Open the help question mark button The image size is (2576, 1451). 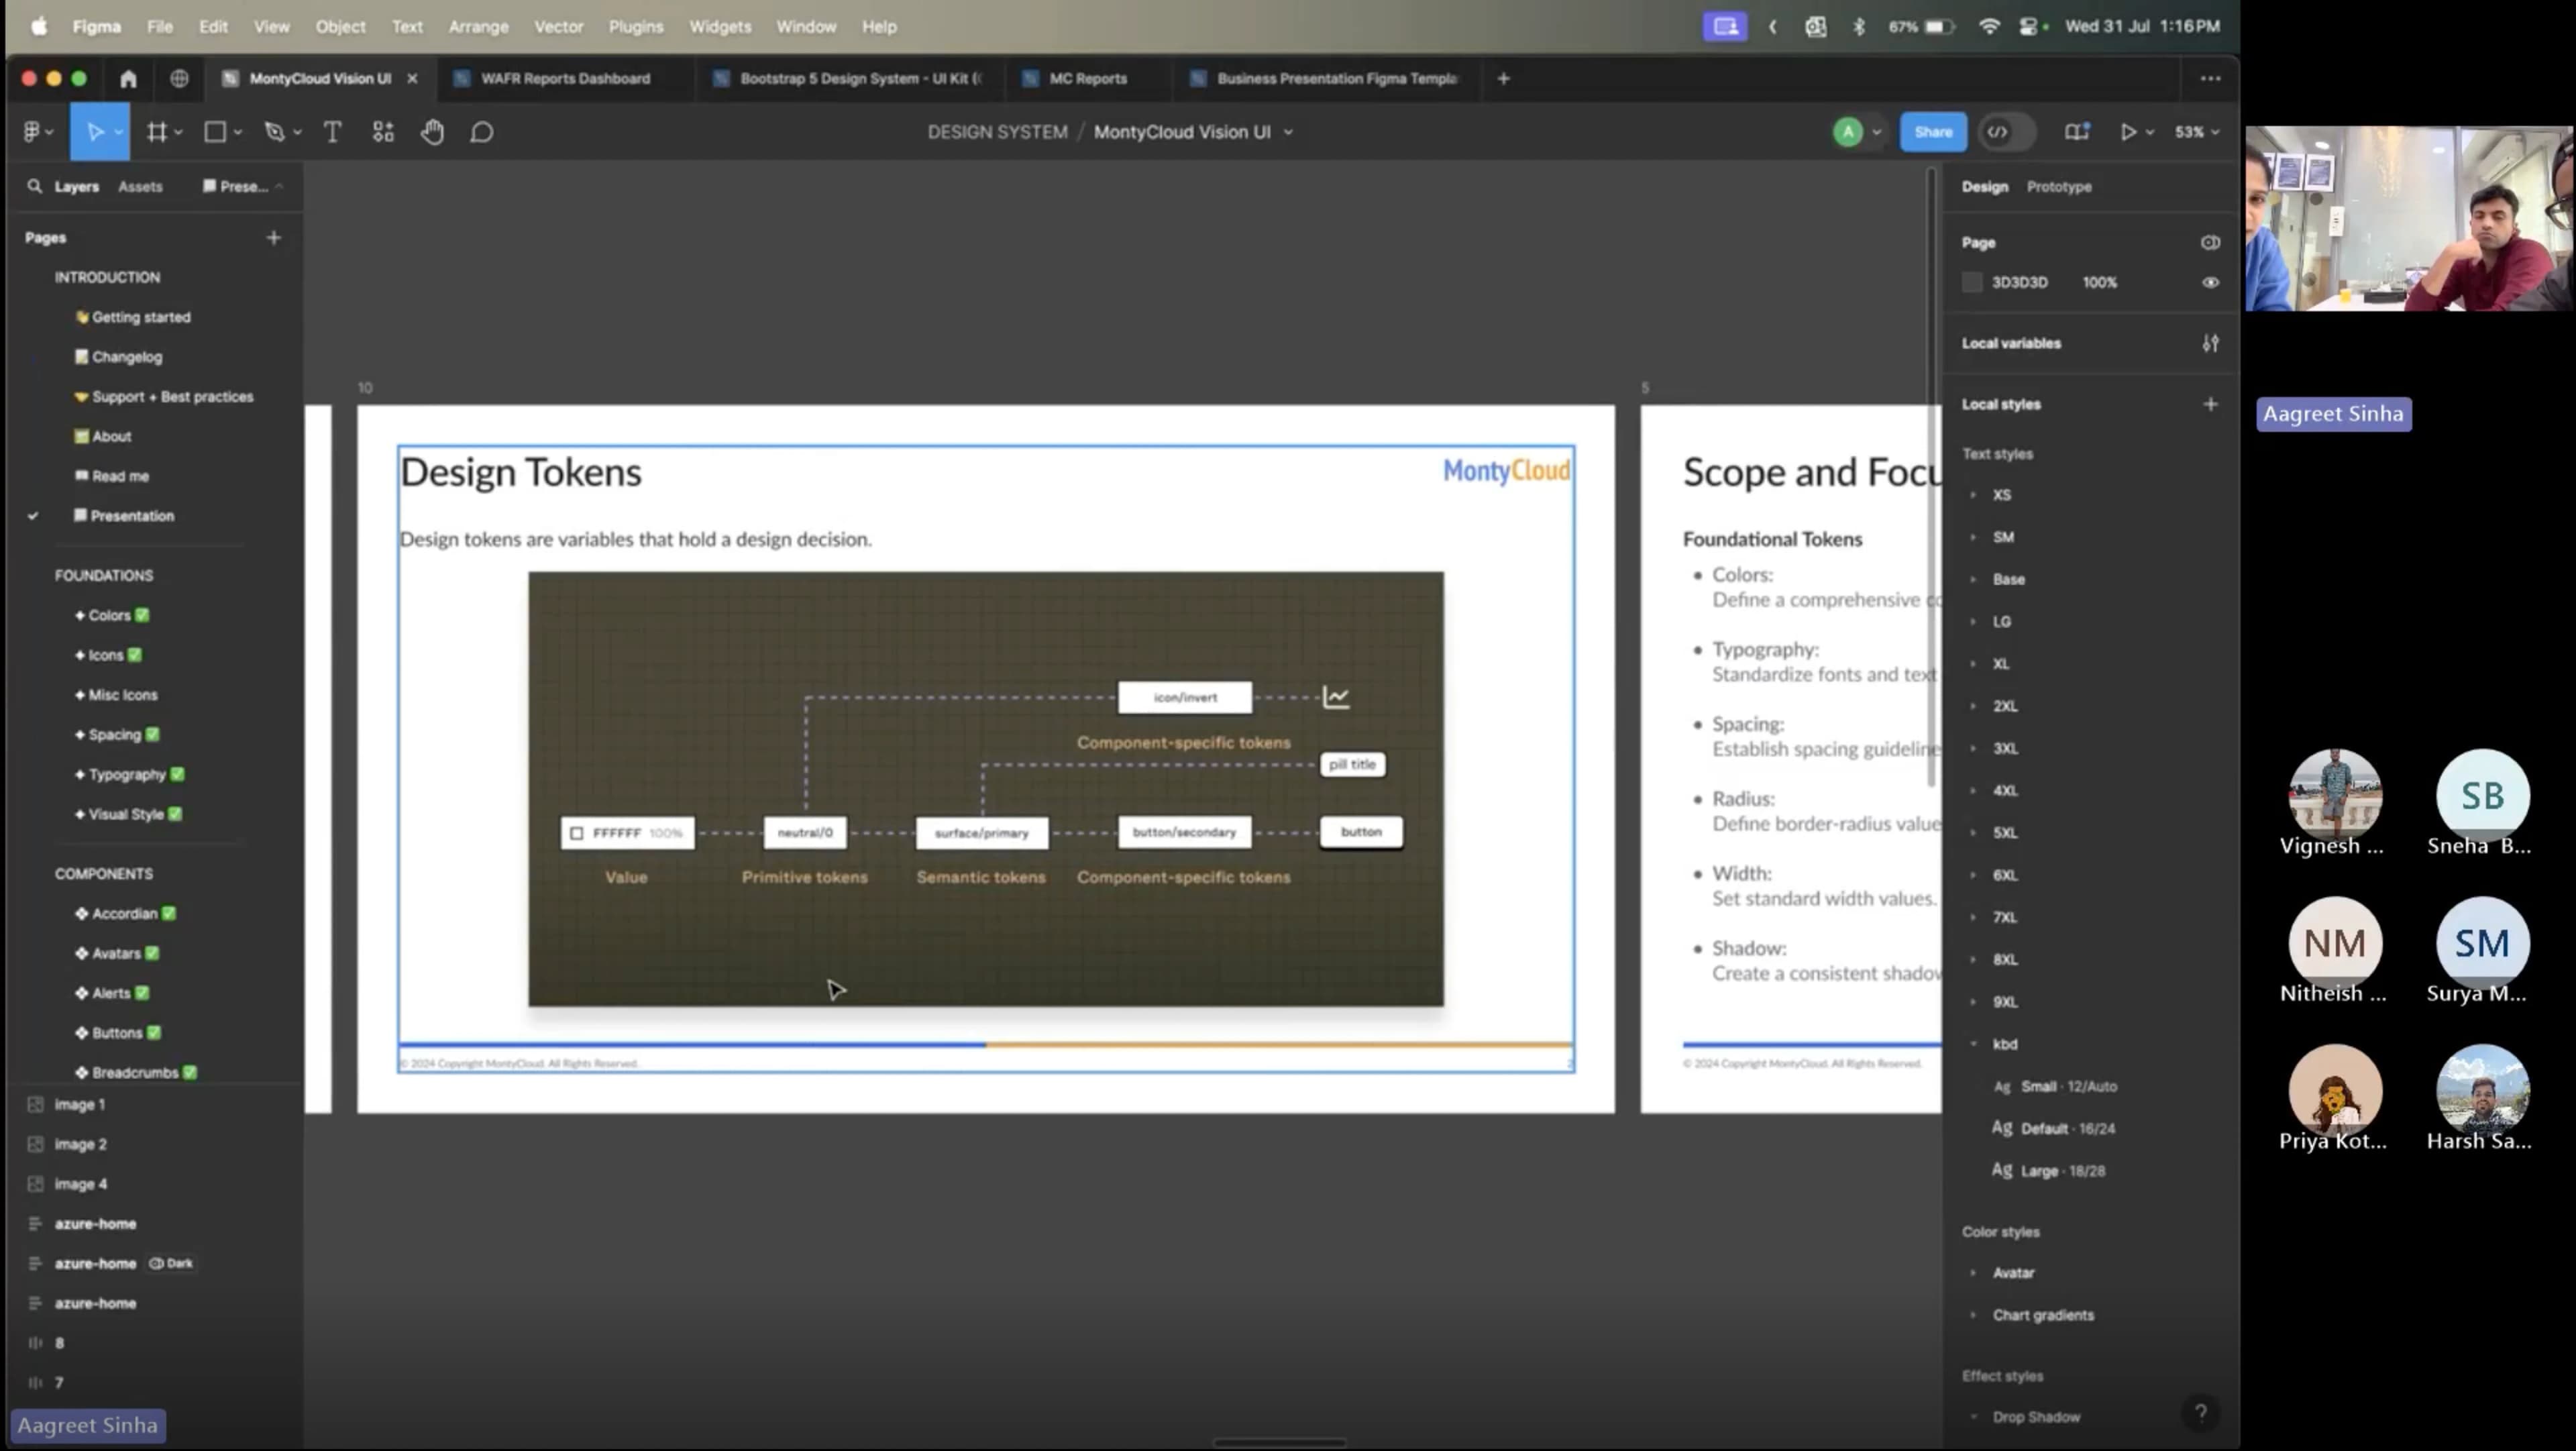2200,1412
